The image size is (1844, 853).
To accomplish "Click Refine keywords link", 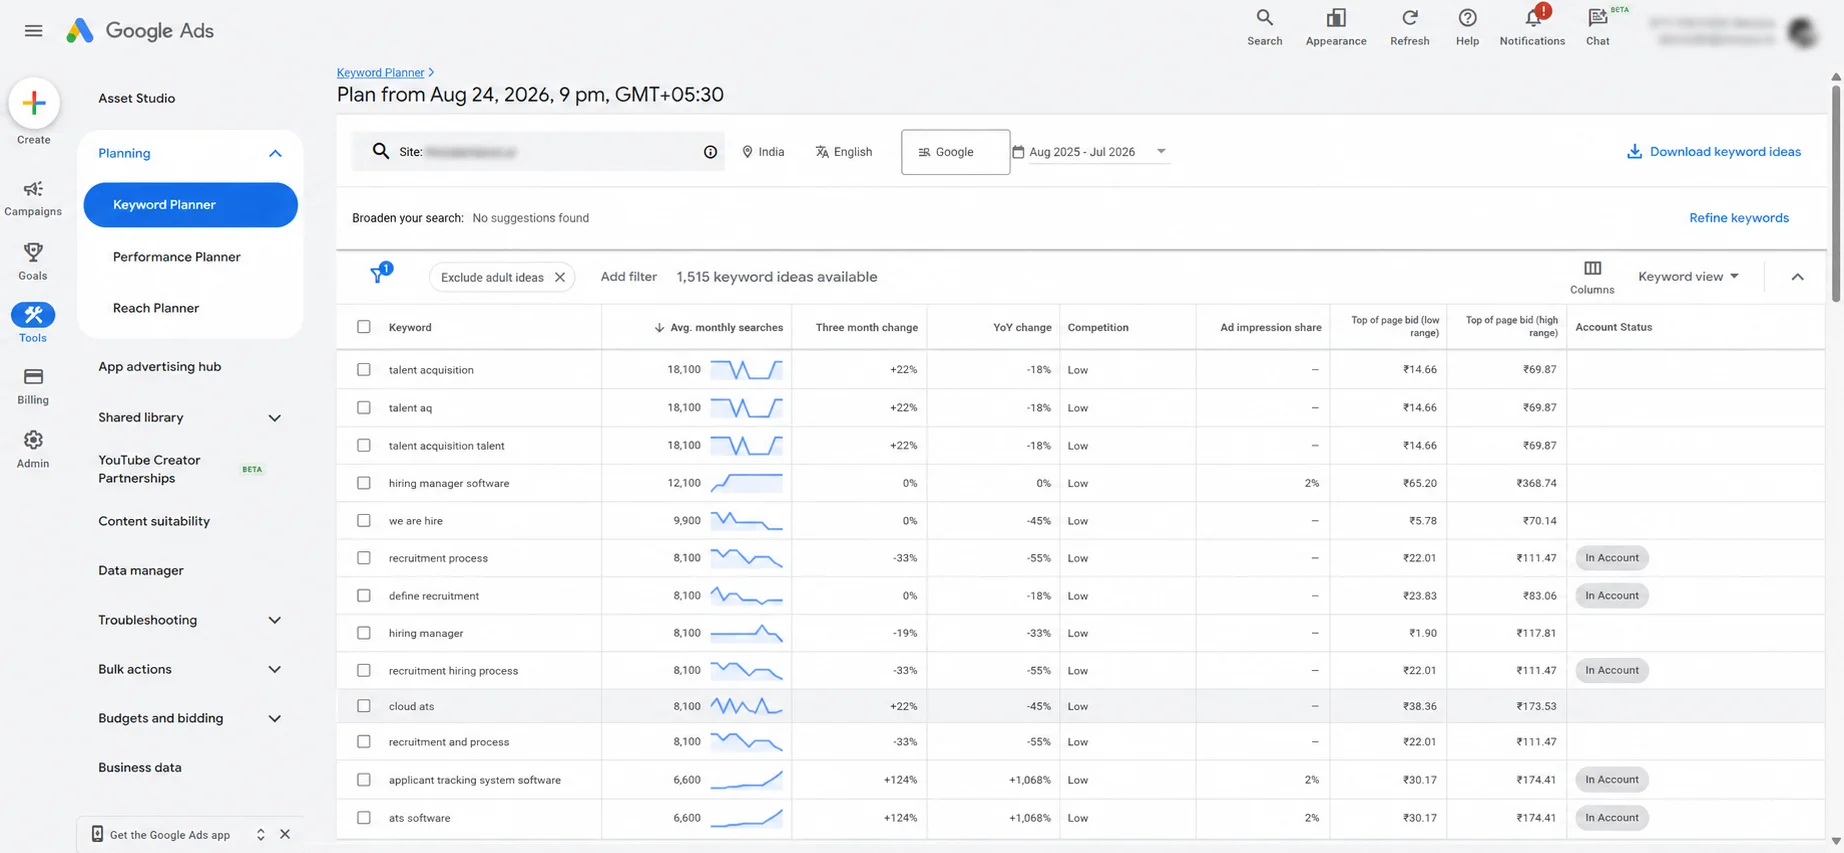I will coord(1739,218).
